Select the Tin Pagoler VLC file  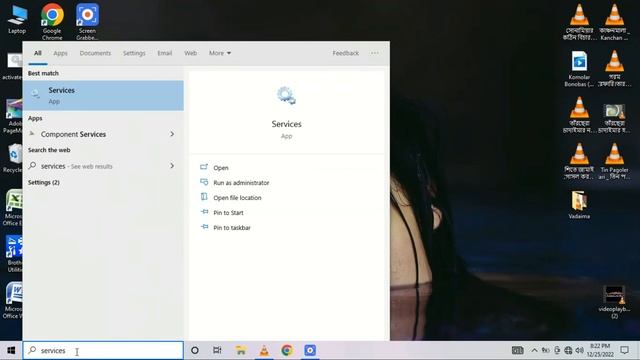point(614,161)
